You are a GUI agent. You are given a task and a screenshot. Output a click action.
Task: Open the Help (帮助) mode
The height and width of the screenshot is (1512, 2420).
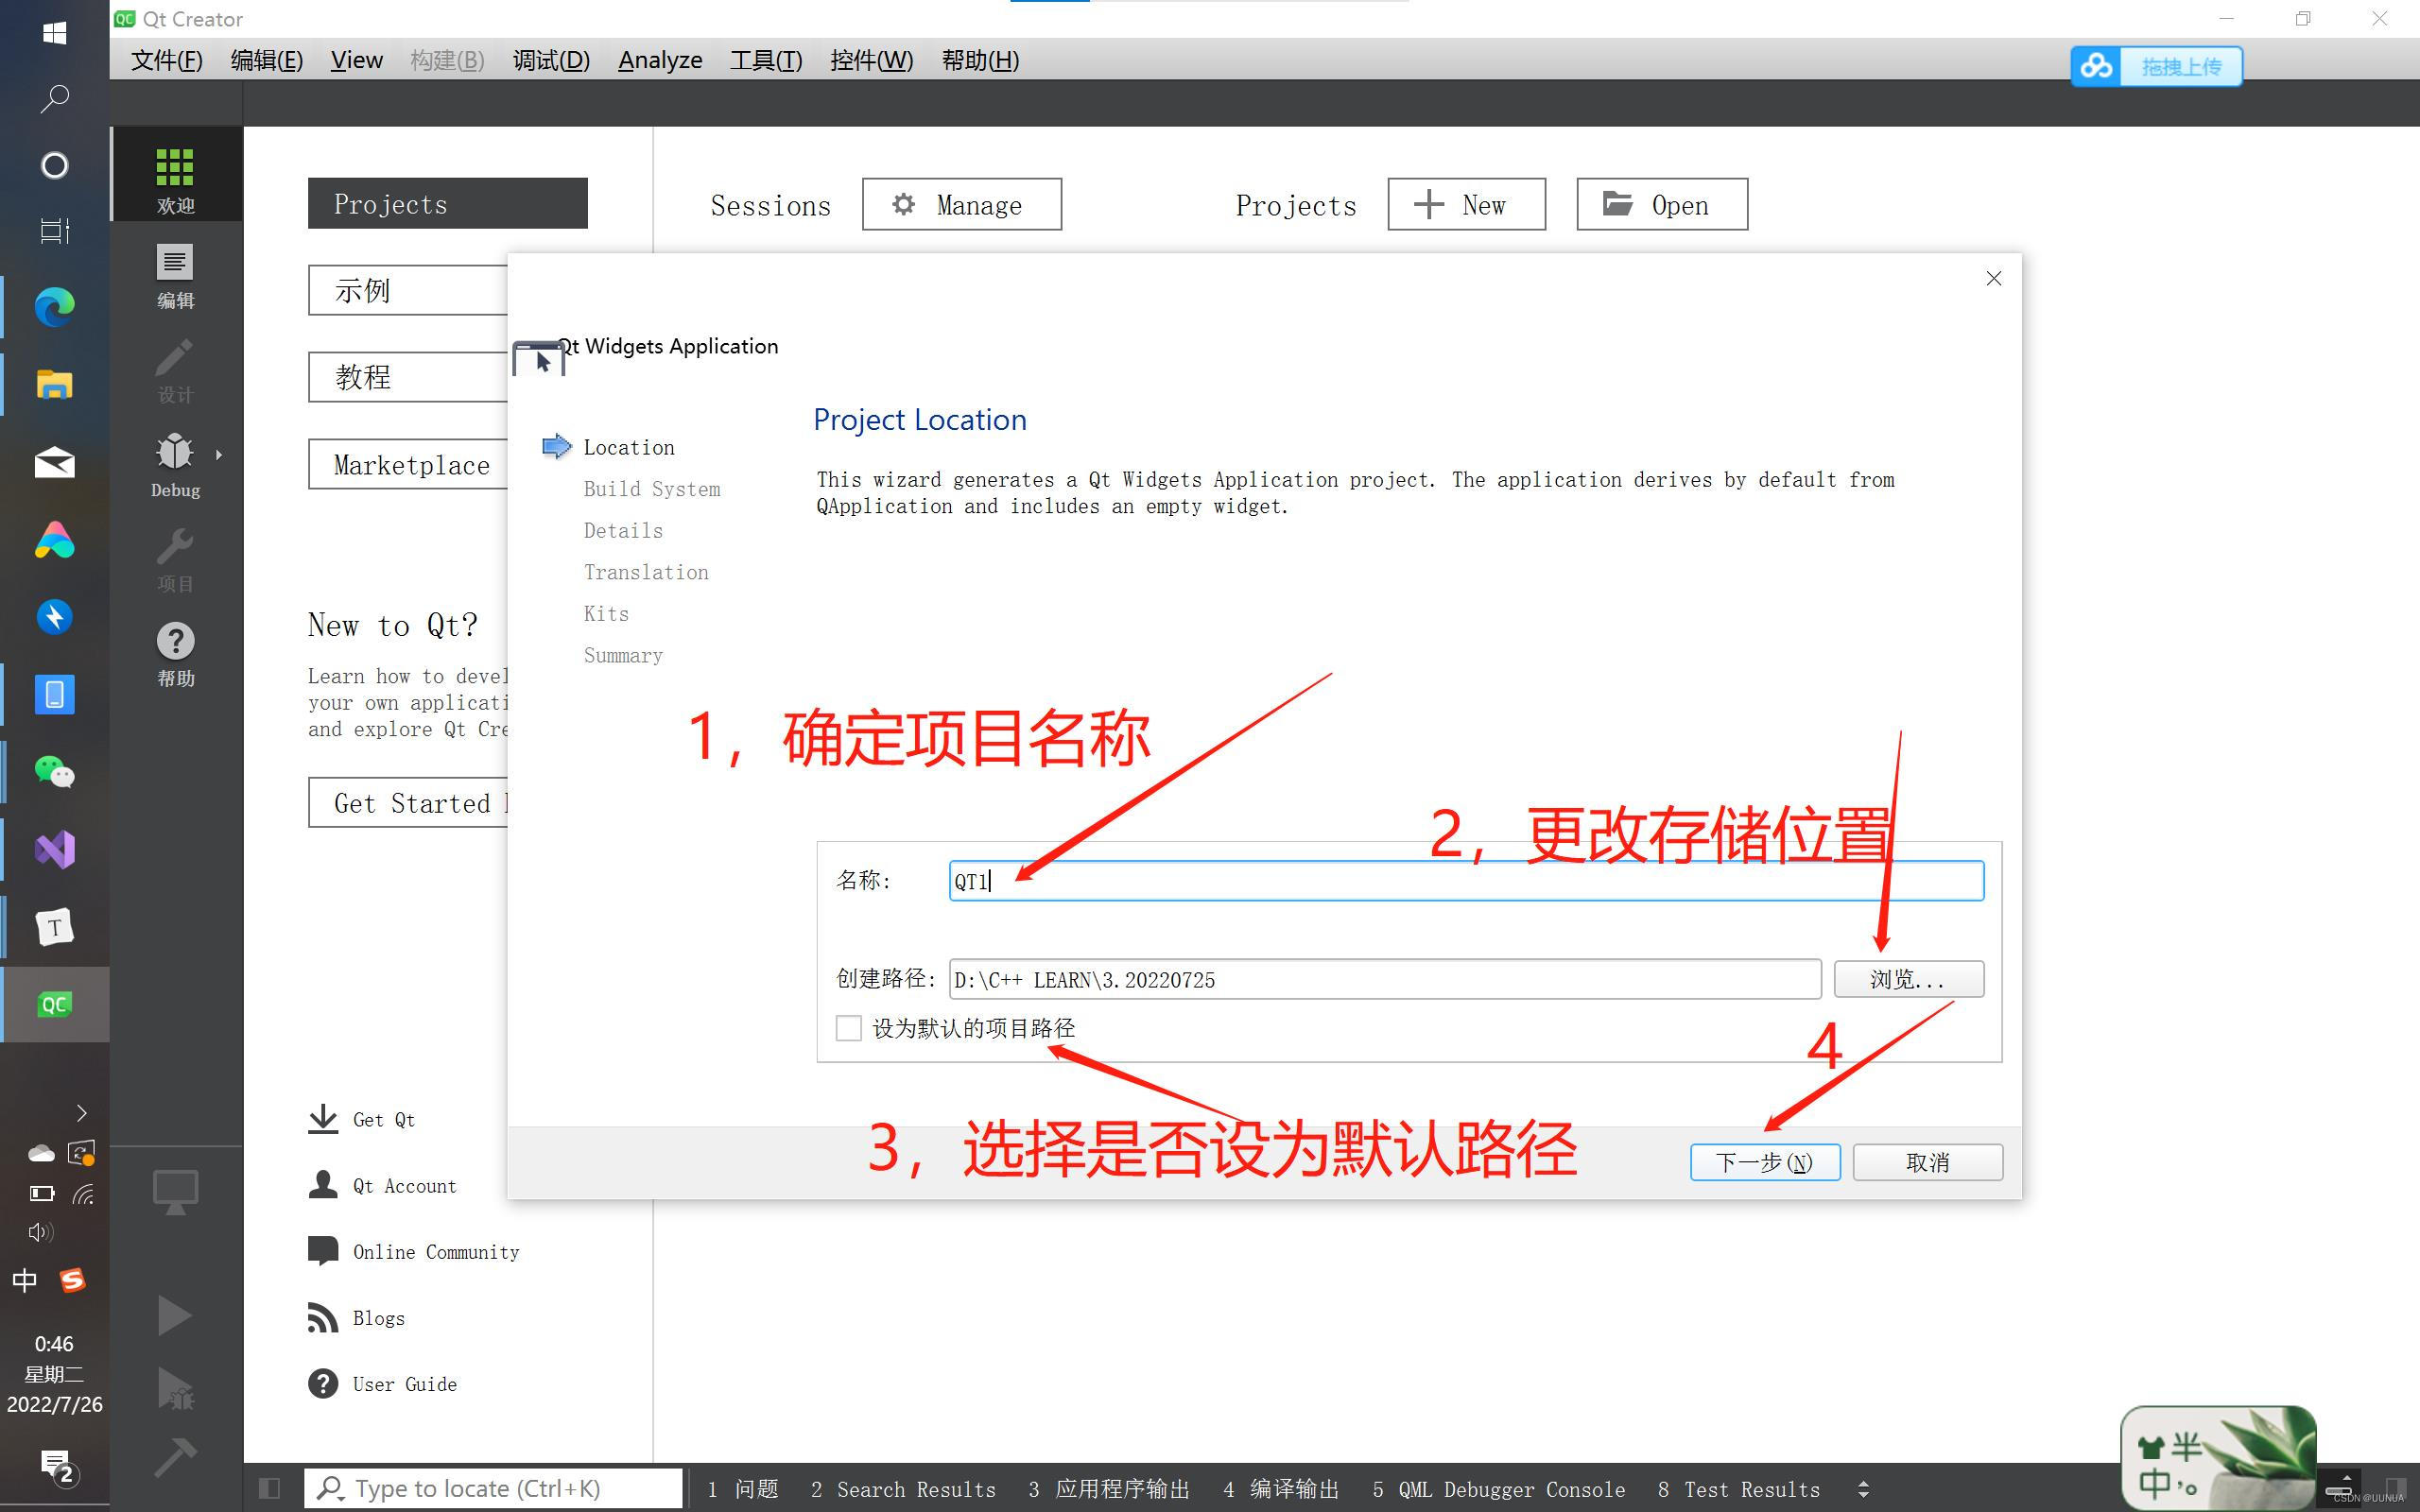175,654
